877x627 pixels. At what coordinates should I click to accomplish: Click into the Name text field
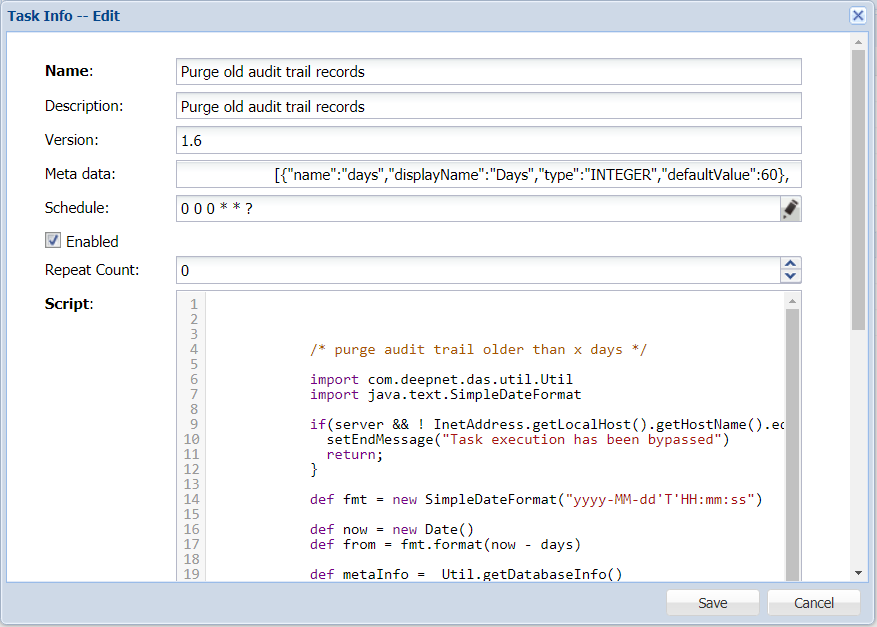(488, 72)
